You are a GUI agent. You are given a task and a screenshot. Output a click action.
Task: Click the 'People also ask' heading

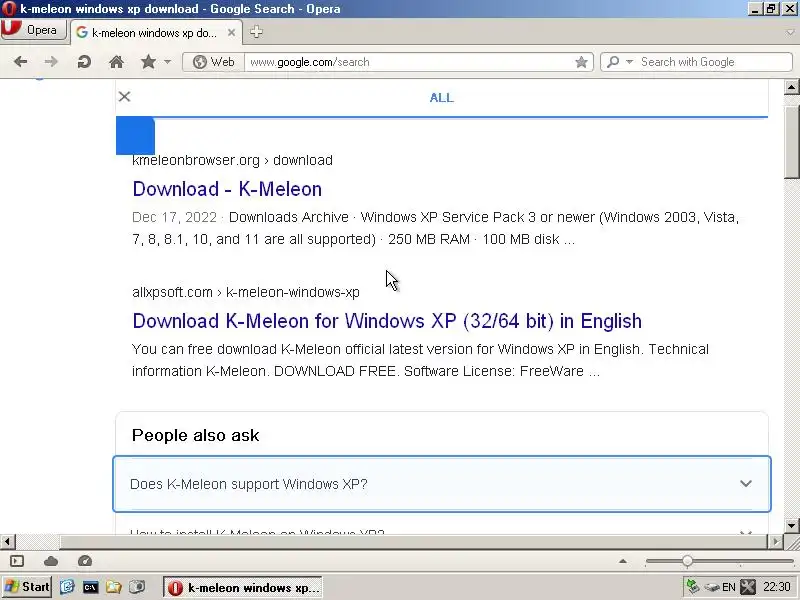click(195, 435)
